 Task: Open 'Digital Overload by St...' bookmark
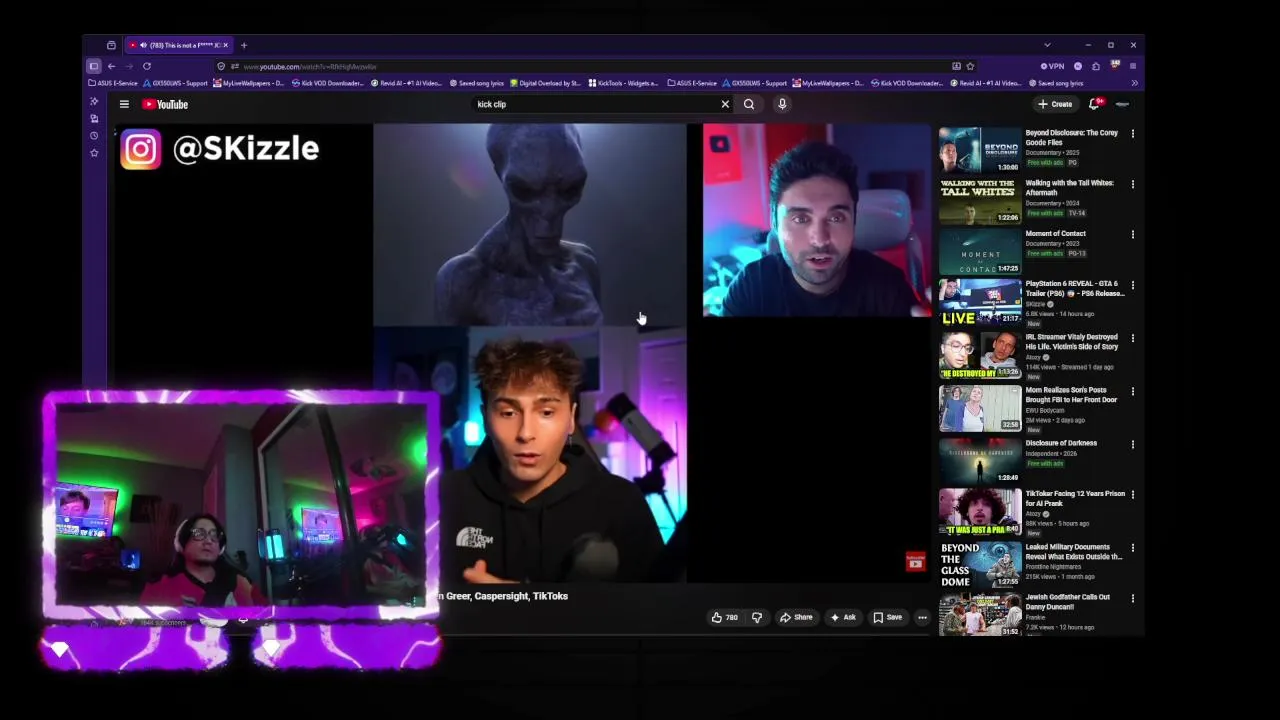point(546,83)
